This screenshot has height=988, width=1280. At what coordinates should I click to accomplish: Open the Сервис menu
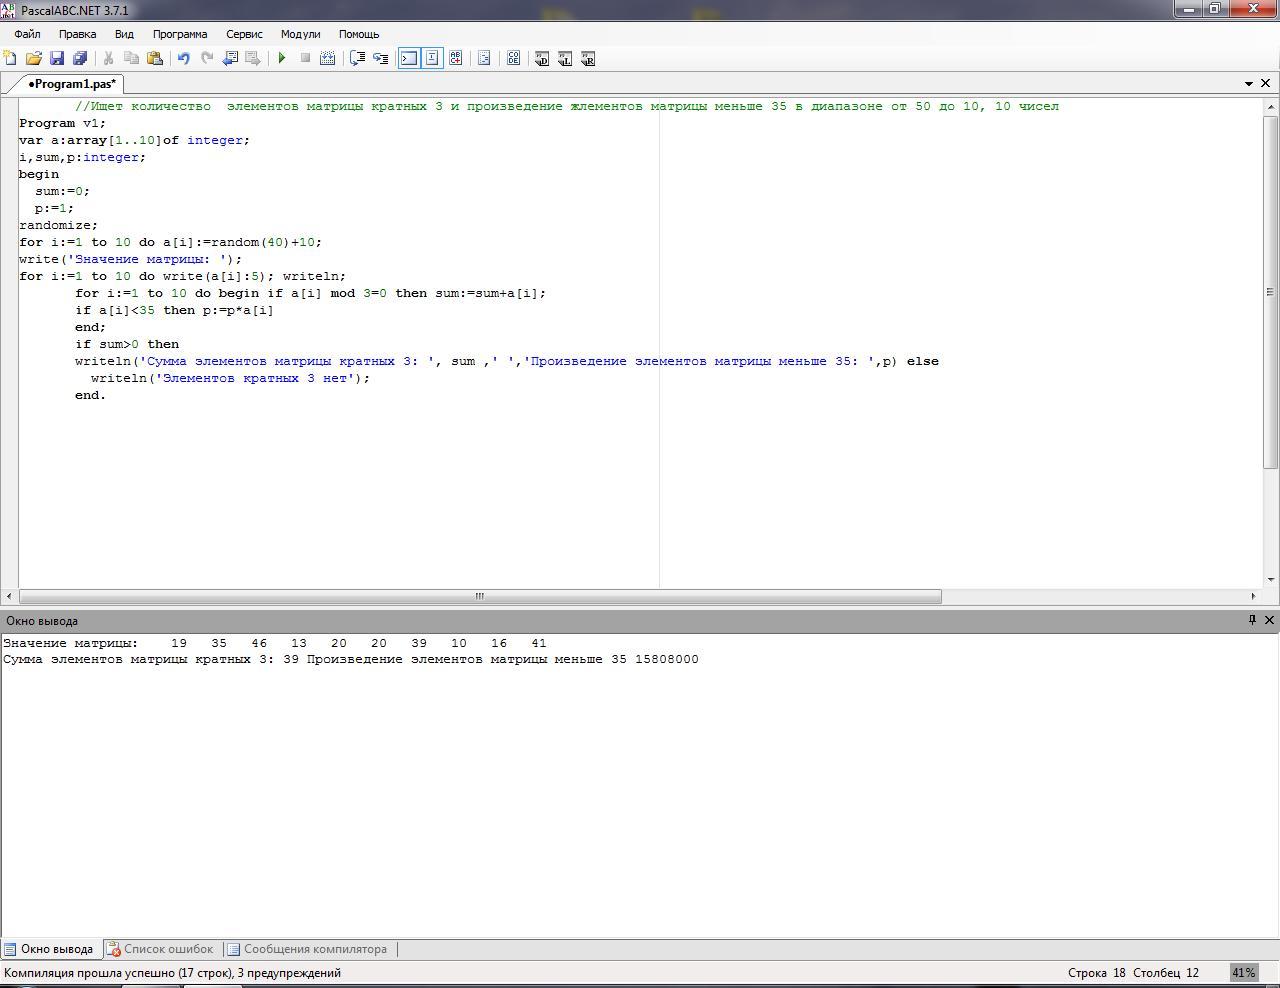pos(244,34)
